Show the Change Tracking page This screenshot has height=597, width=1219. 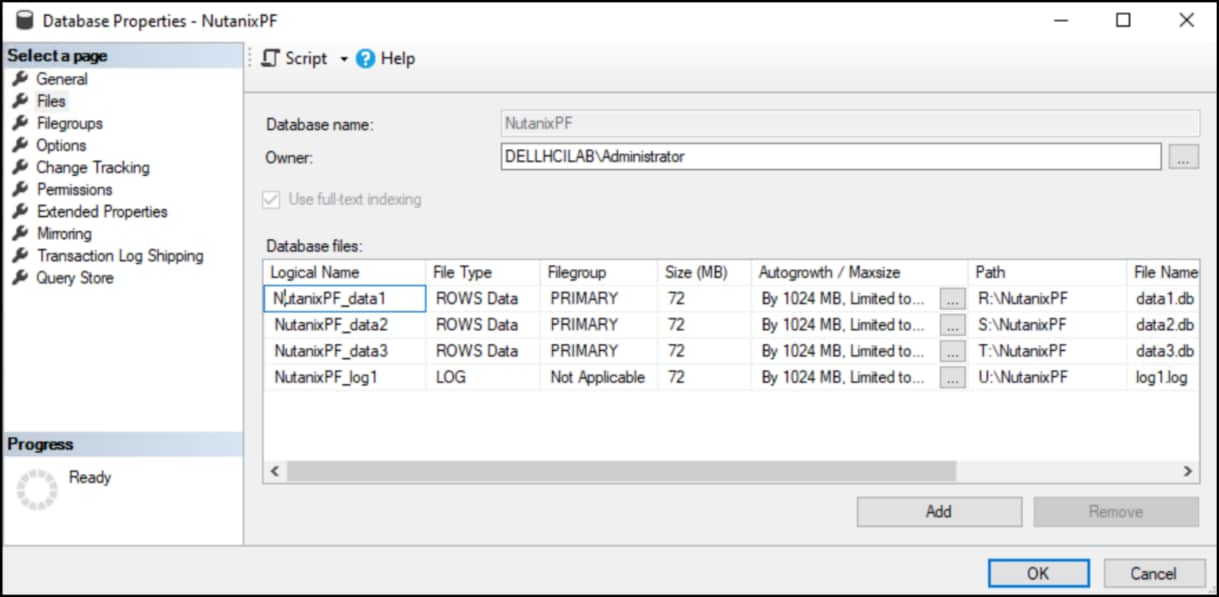coord(93,167)
